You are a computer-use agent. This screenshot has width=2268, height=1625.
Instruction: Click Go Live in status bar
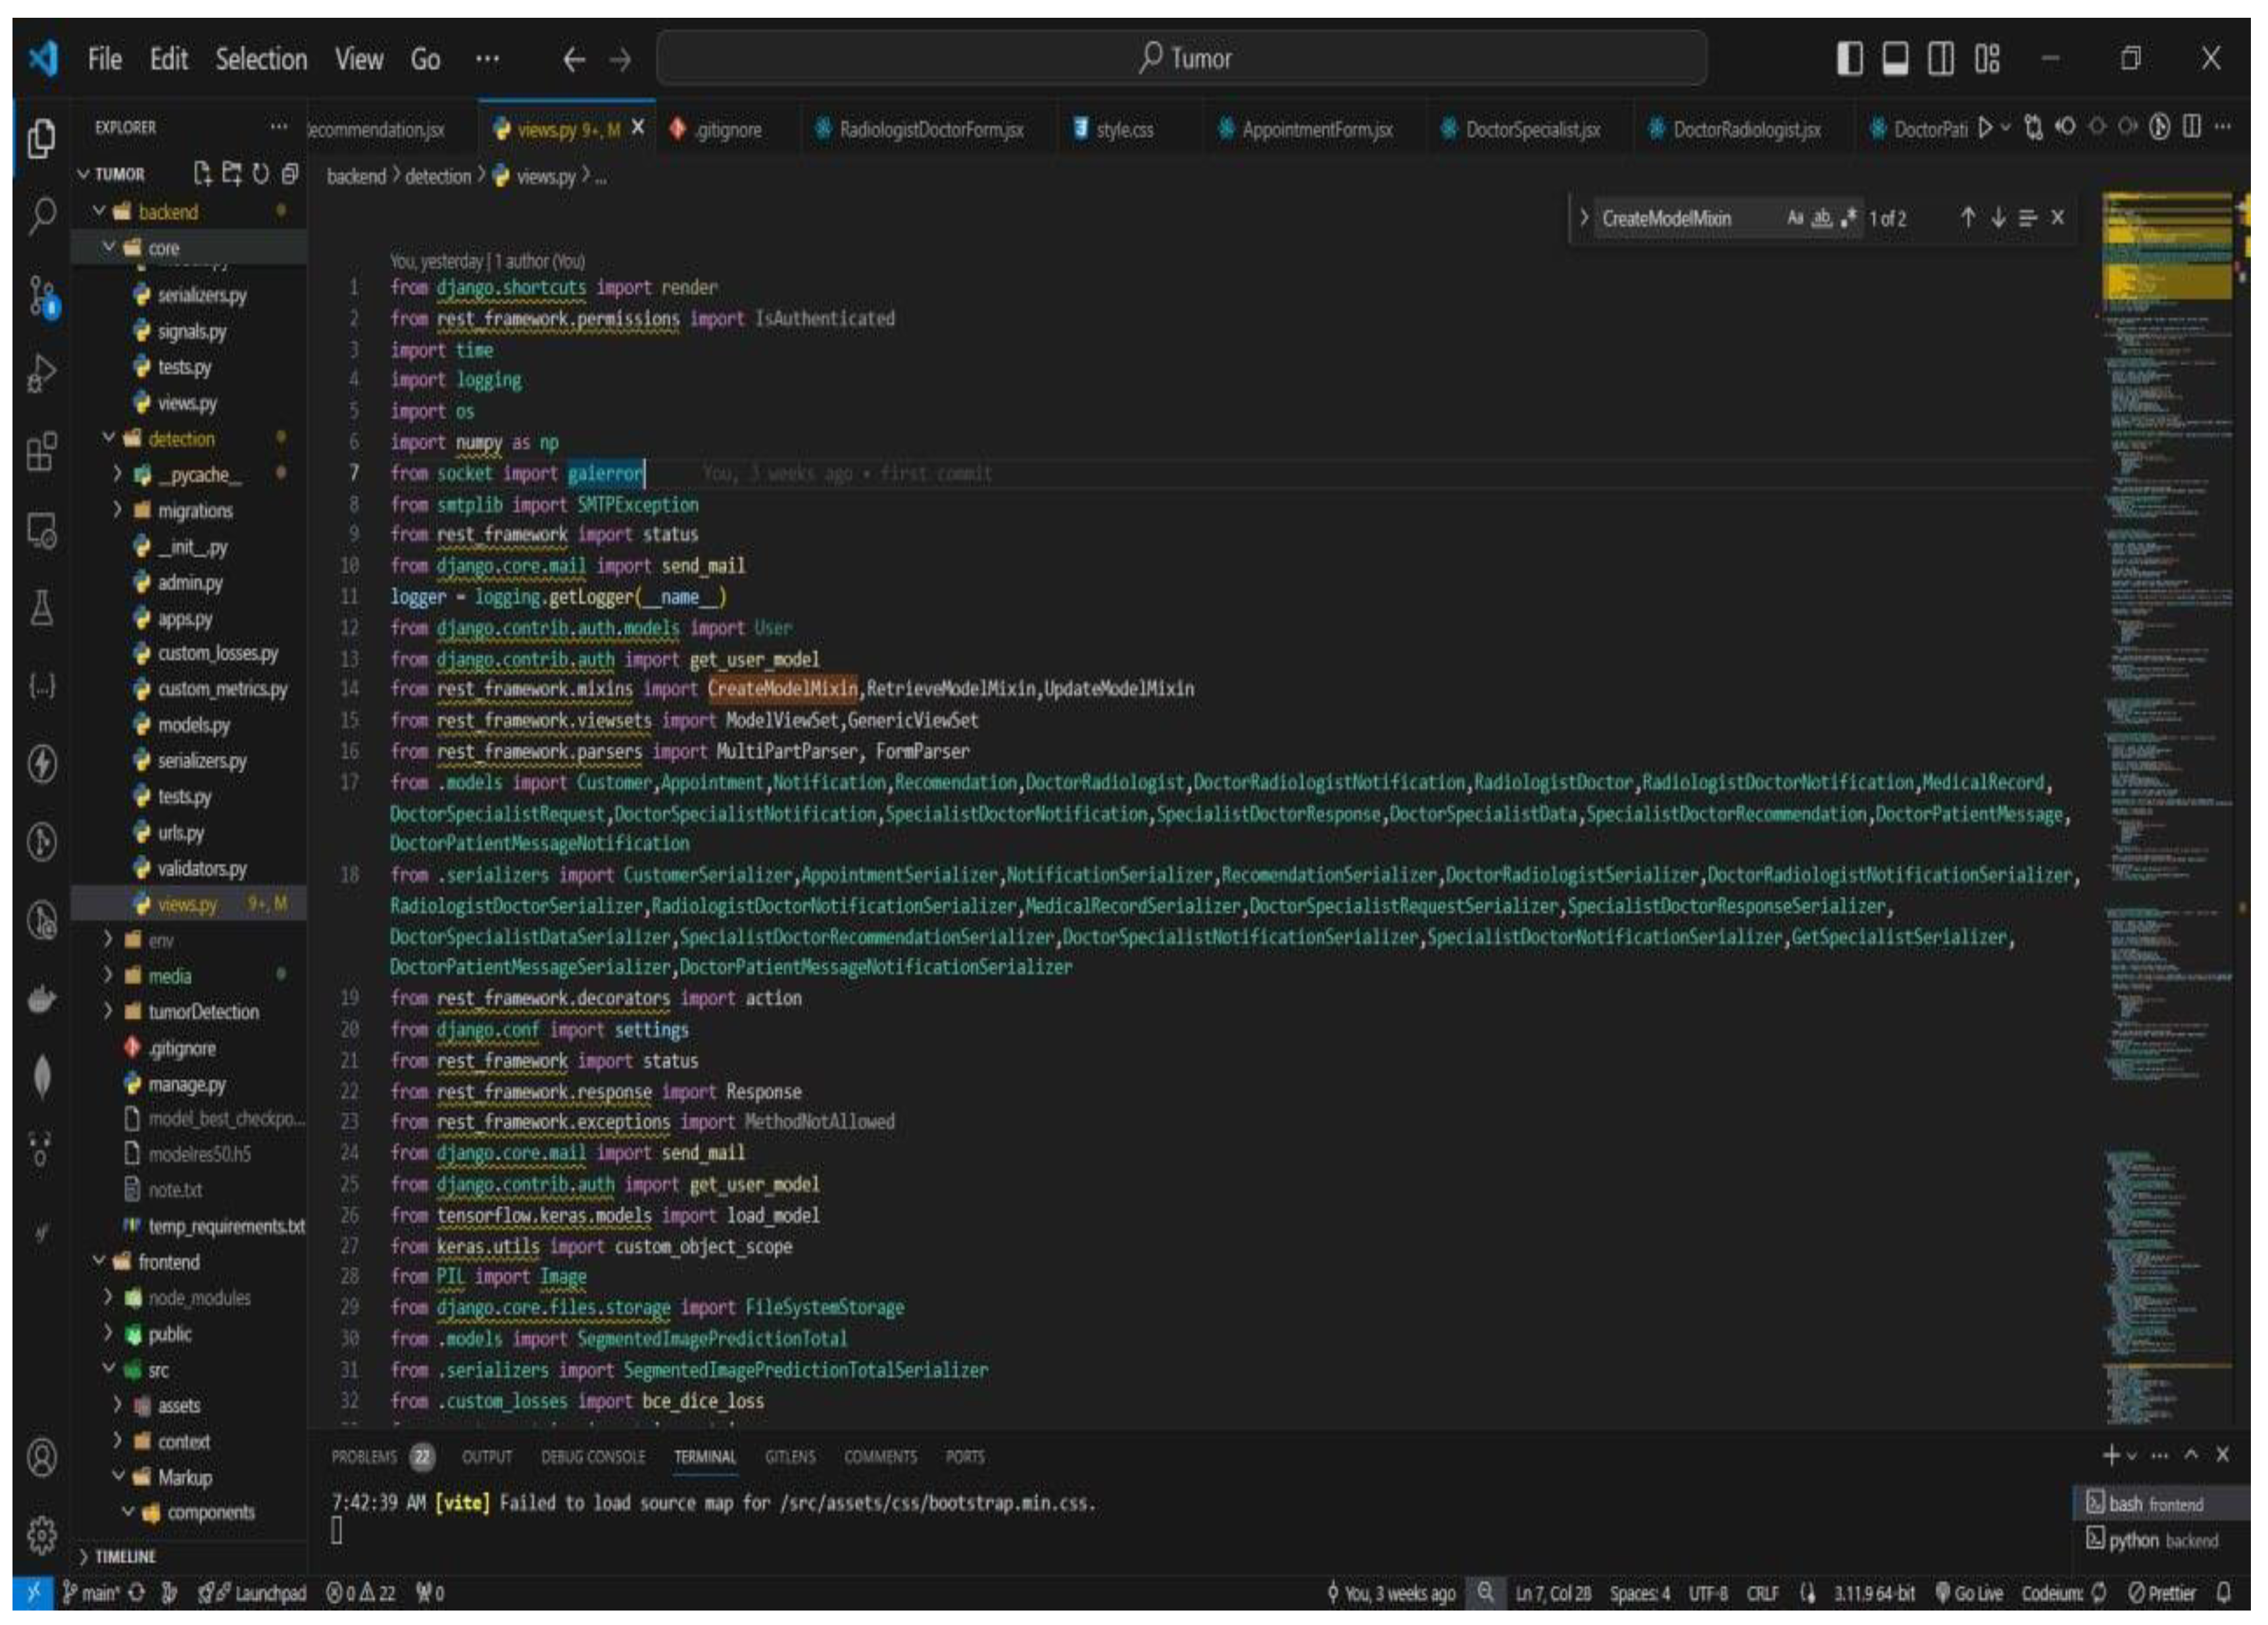pyautogui.click(x=1969, y=1593)
